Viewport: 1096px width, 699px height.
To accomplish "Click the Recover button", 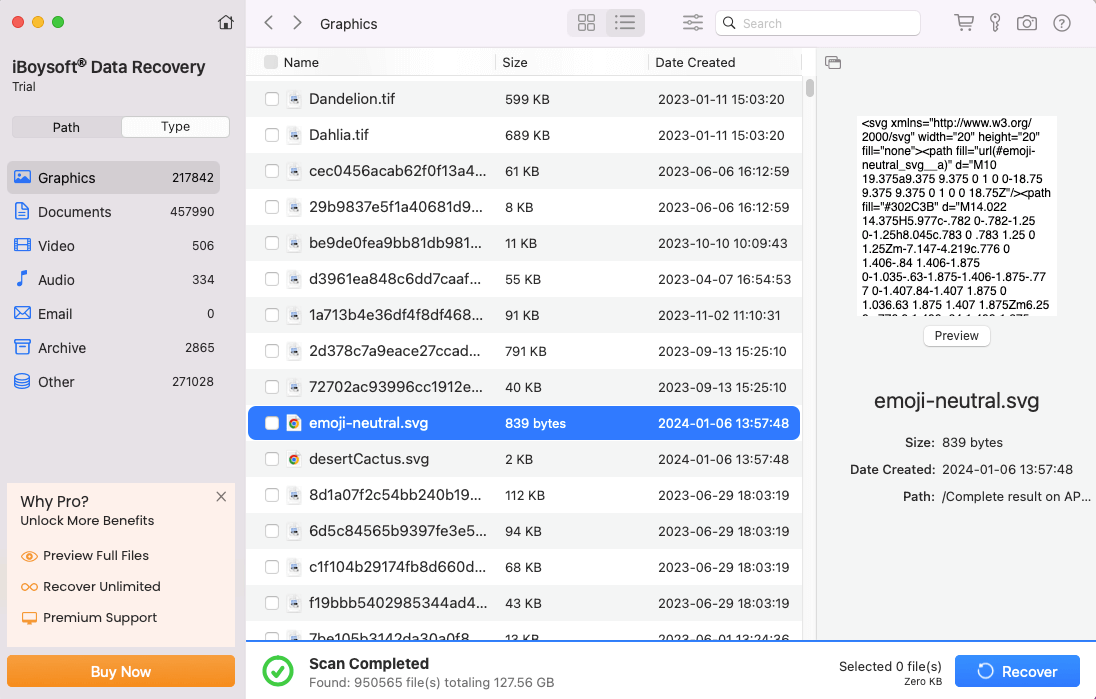I will [x=1017, y=671].
